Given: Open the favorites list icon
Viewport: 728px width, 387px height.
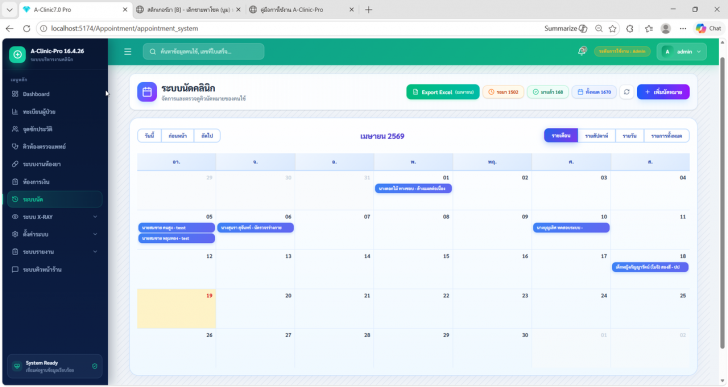Looking at the screenshot, I should 649,29.
